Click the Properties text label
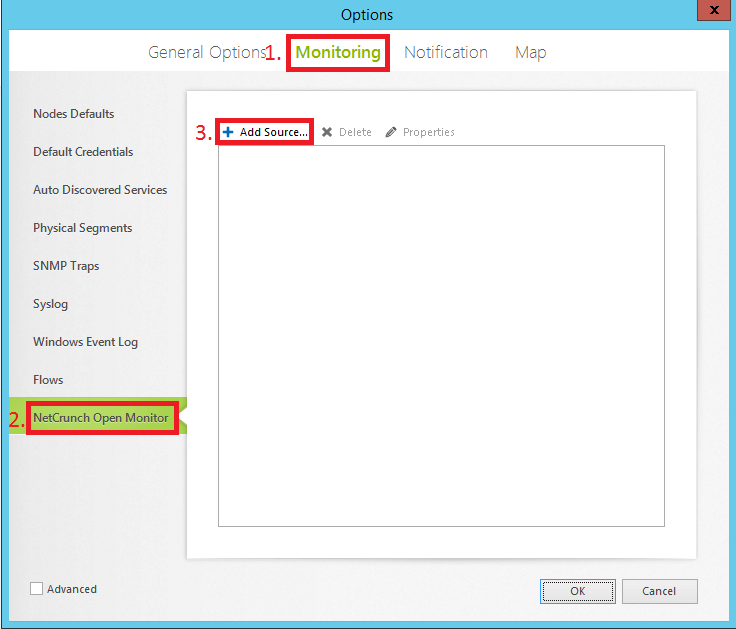 click(429, 132)
